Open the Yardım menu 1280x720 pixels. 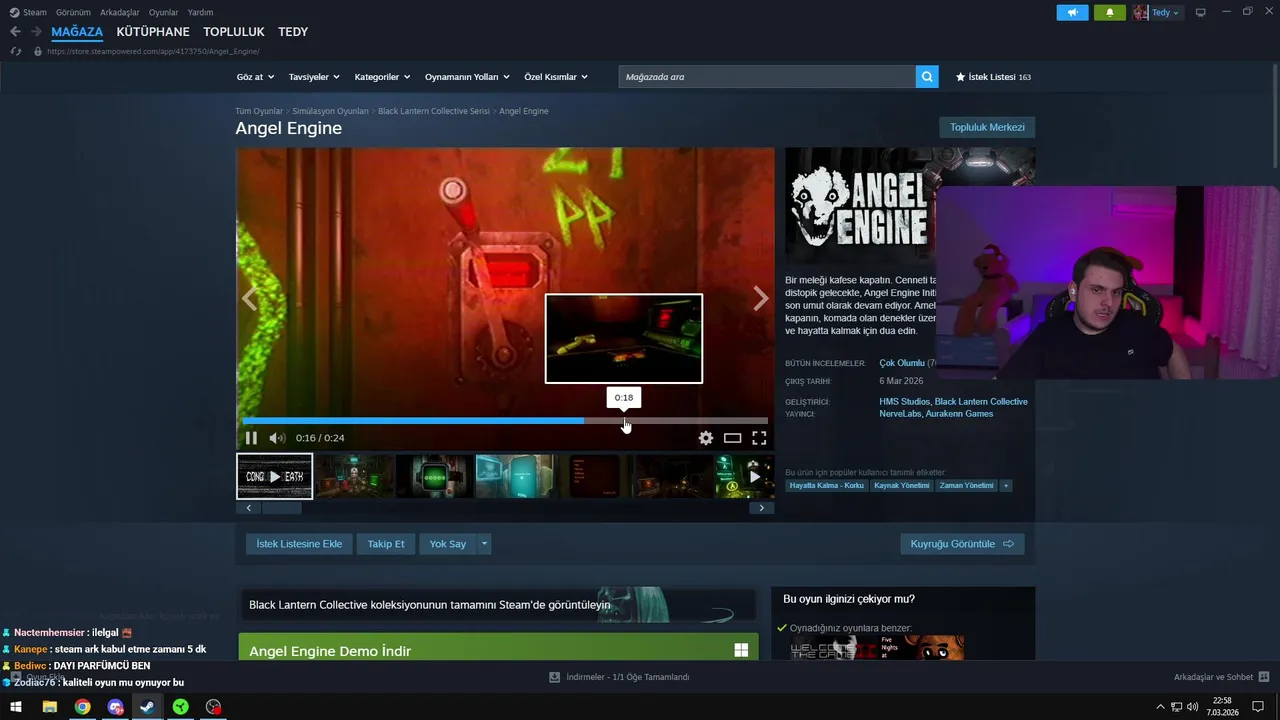[x=200, y=12]
